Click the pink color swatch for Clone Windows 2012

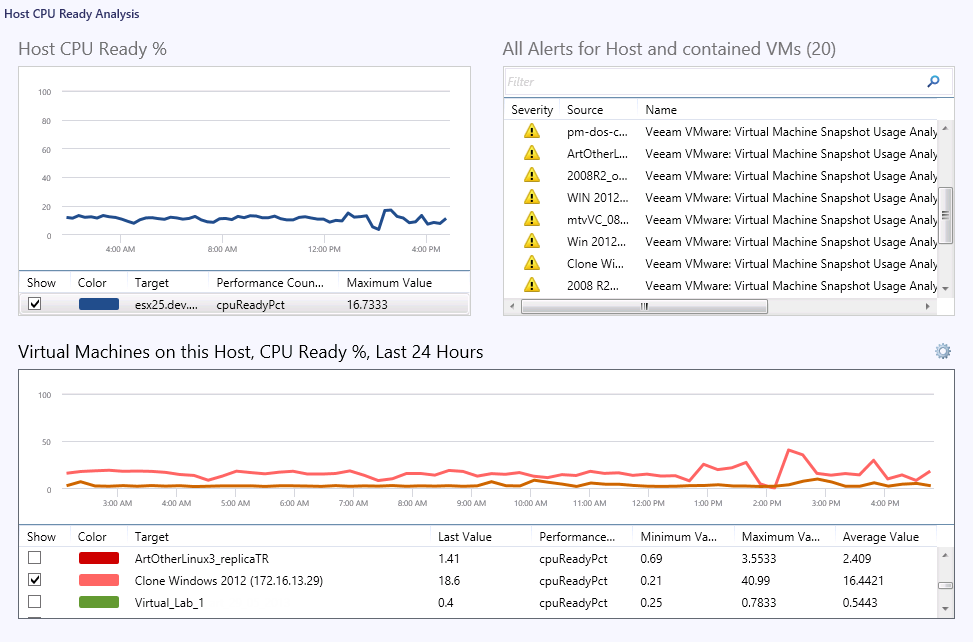[x=99, y=580]
